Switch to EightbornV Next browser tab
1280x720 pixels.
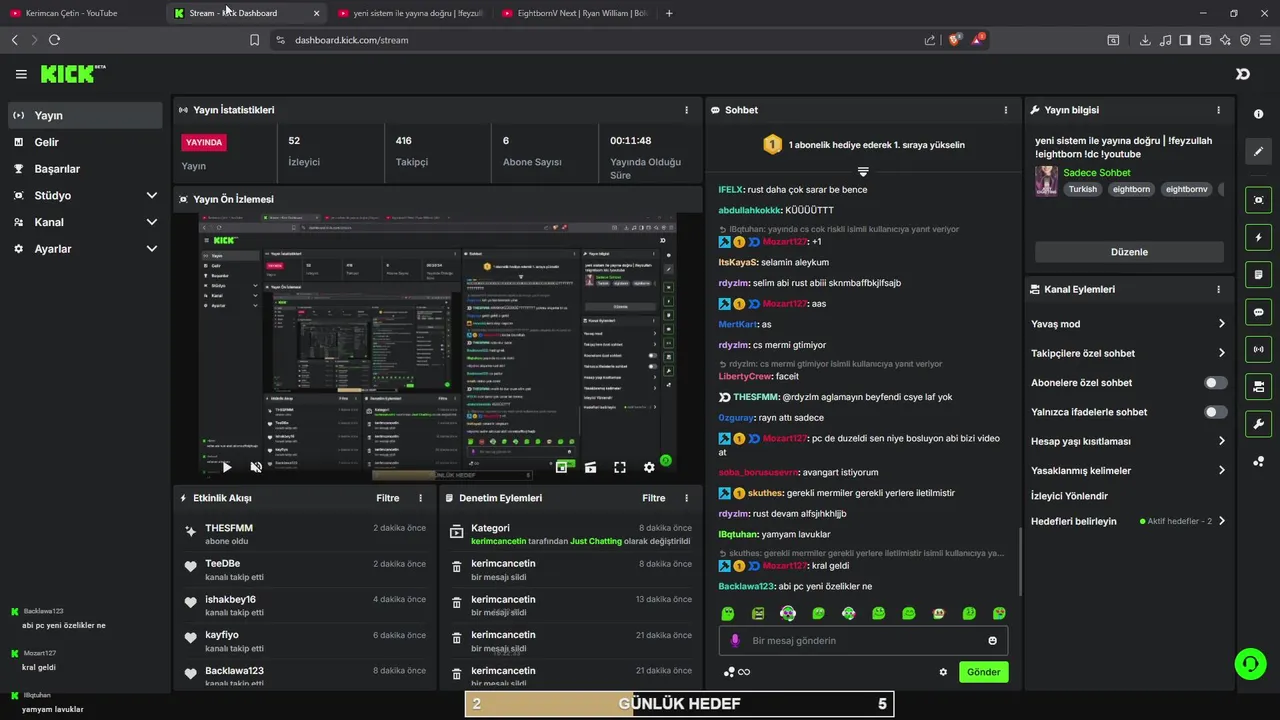575,13
